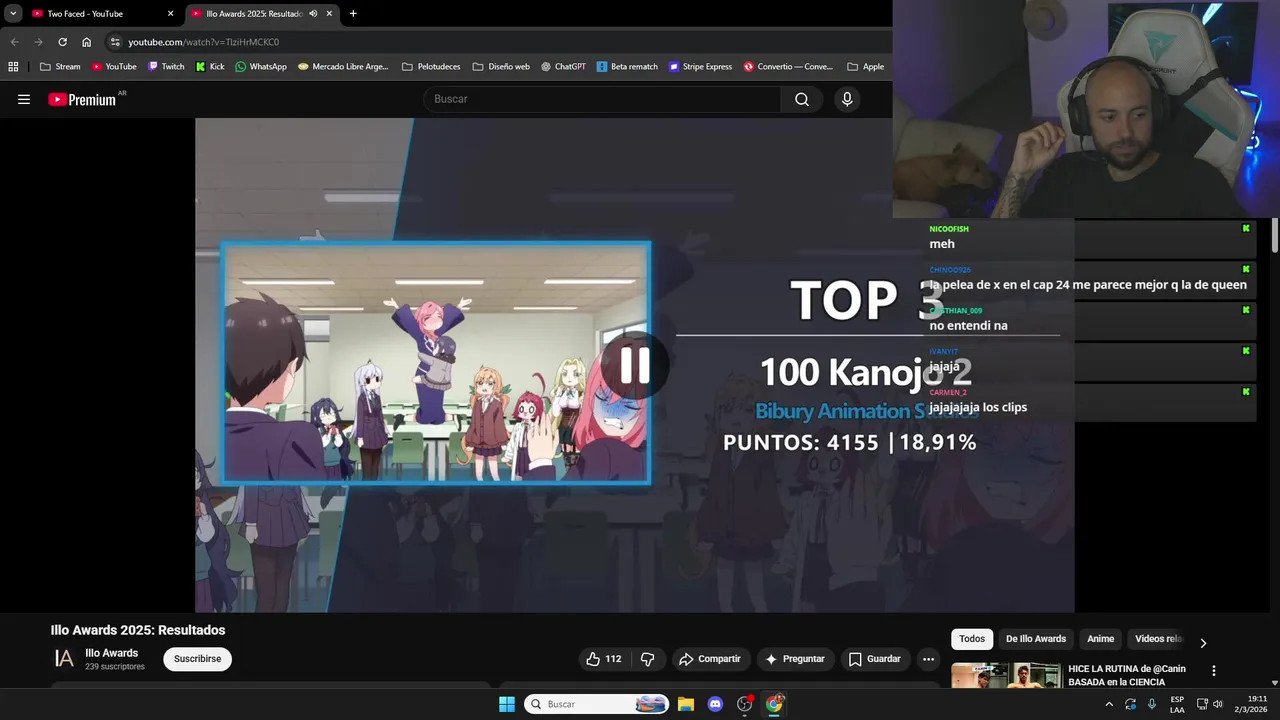This screenshot has width=1280, height=720.
Task: Open the ChatGPT bookmark
Action: click(563, 67)
